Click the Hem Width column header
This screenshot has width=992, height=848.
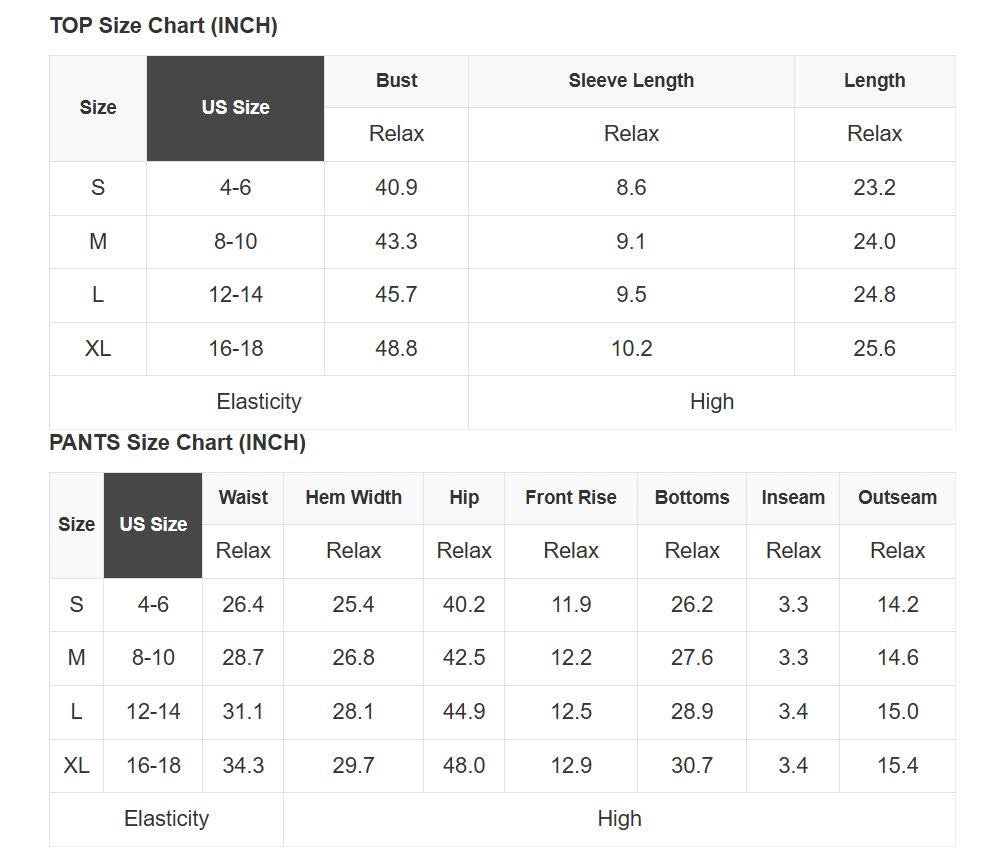coord(353,497)
